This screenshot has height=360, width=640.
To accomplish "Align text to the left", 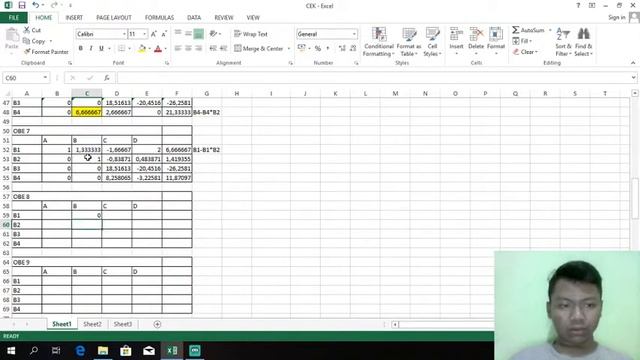I will 178,48.
